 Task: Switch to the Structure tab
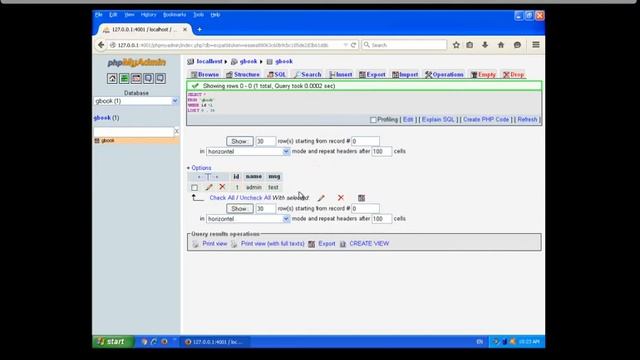point(243,75)
